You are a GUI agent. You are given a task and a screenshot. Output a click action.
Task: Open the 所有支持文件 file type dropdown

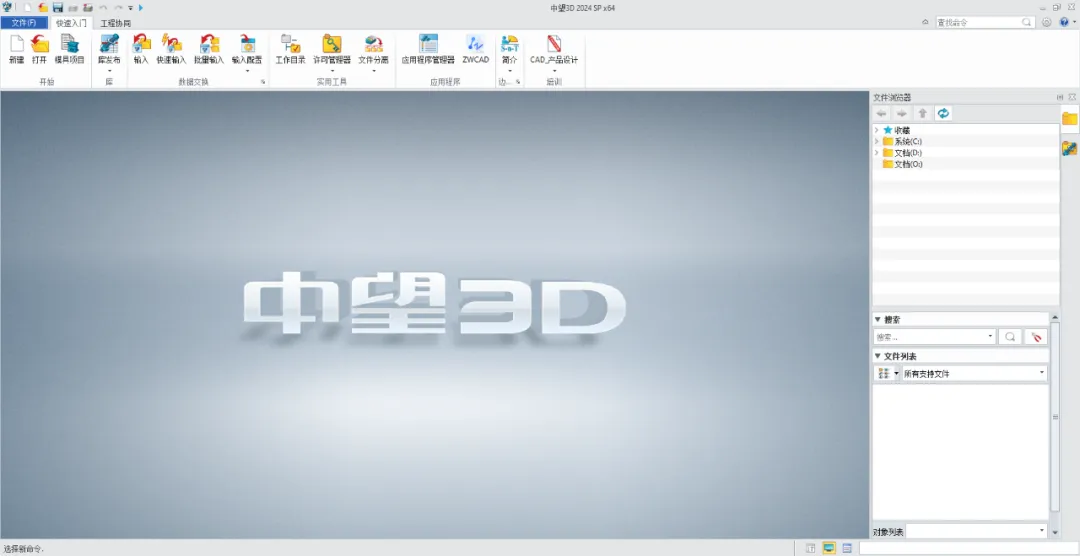coord(975,373)
